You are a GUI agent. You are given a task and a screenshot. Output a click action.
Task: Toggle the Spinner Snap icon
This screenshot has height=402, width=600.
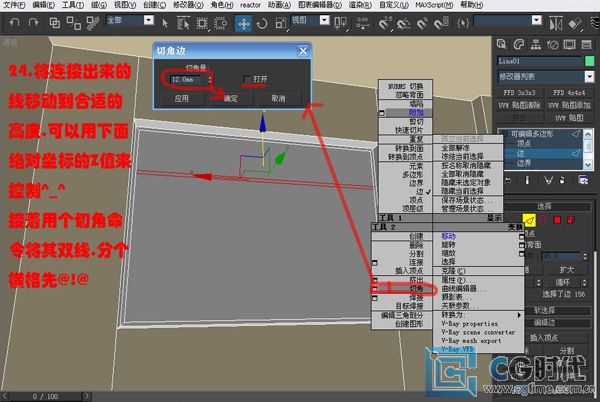[x=441, y=24]
